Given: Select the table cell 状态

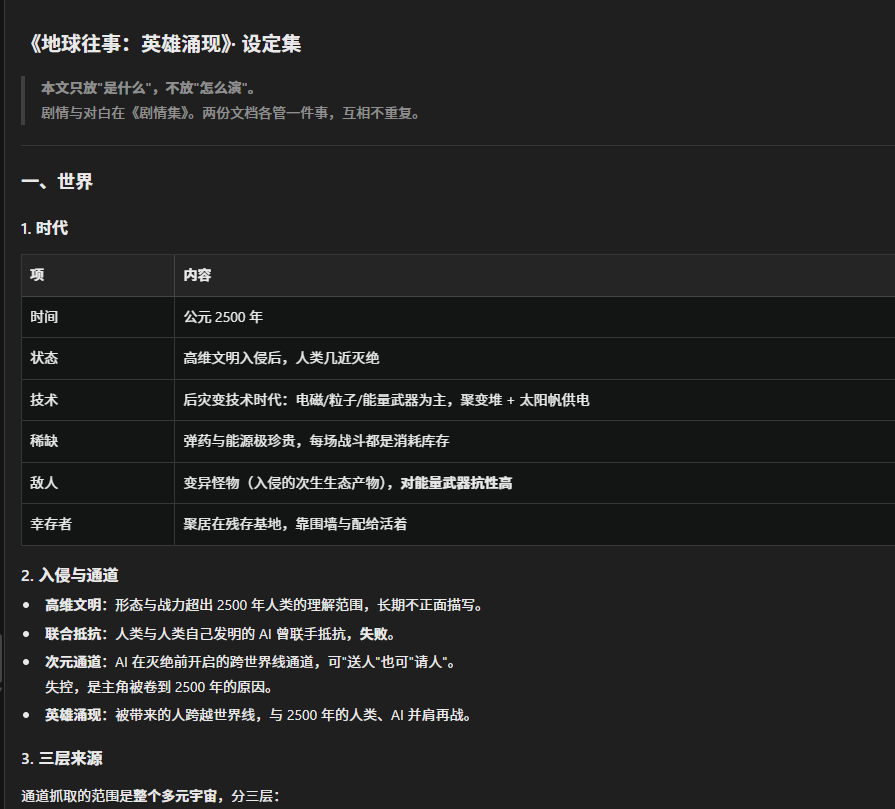Looking at the screenshot, I should [98, 358].
